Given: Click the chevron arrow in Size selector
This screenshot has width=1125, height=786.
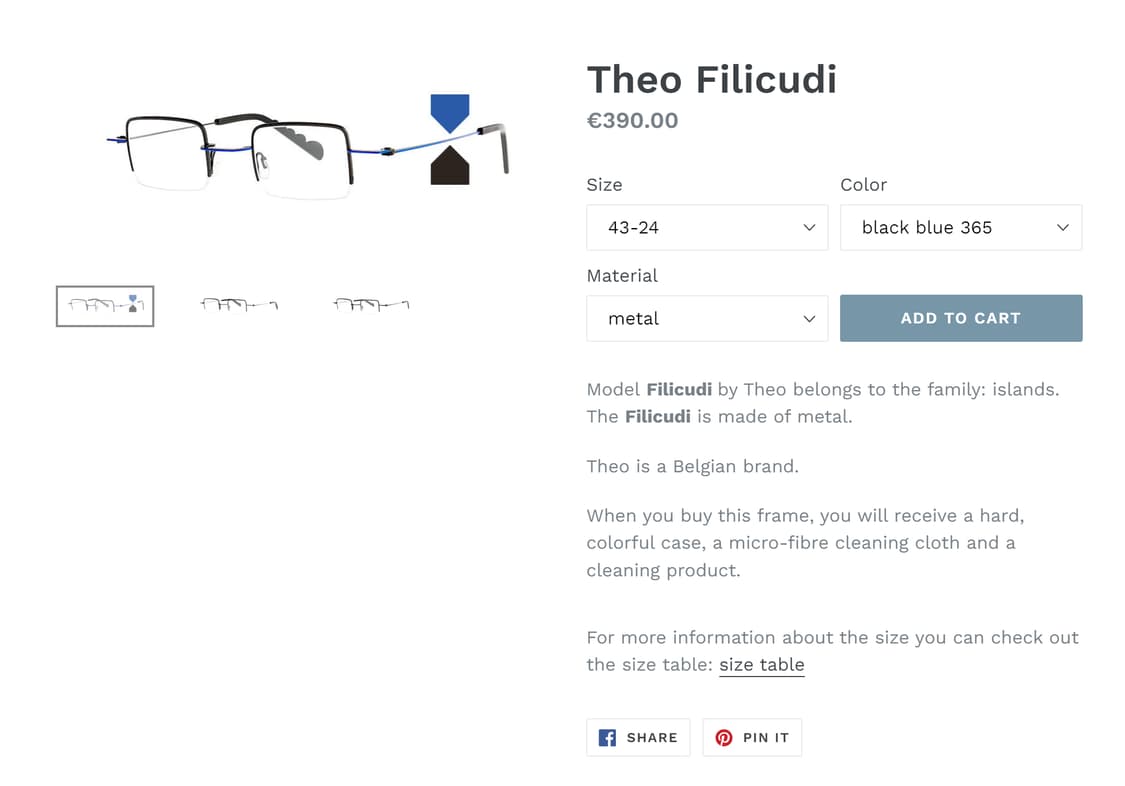Looking at the screenshot, I should pyautogui.click(x=810, y=228).
